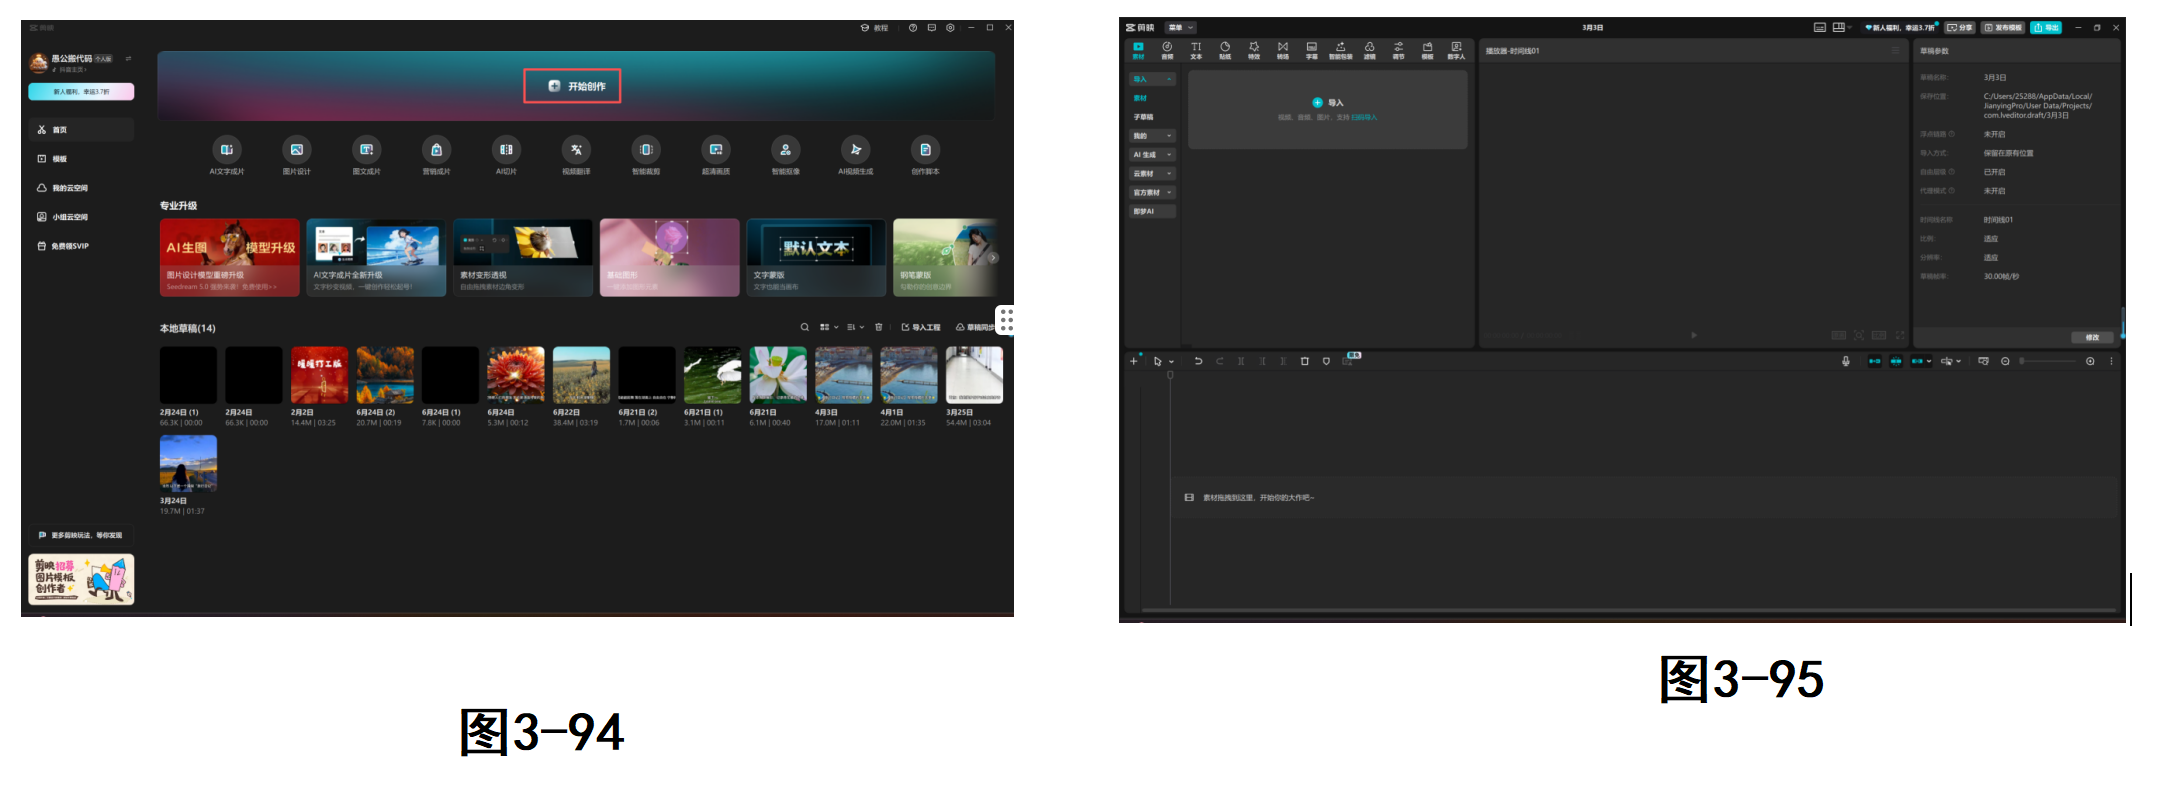Select 模板 in the home sidebar

point(81,159)
